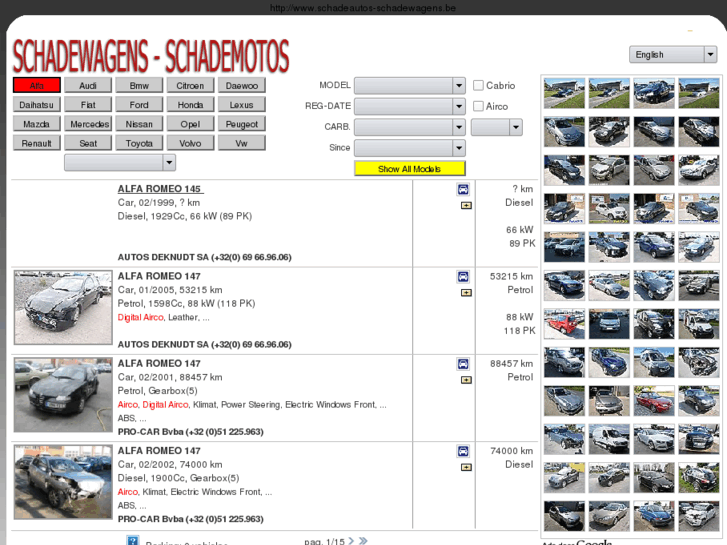The height and width of the screenshot is (545, 727).
Task: Choose the Mazda brand button
Action: pos(37,124)
